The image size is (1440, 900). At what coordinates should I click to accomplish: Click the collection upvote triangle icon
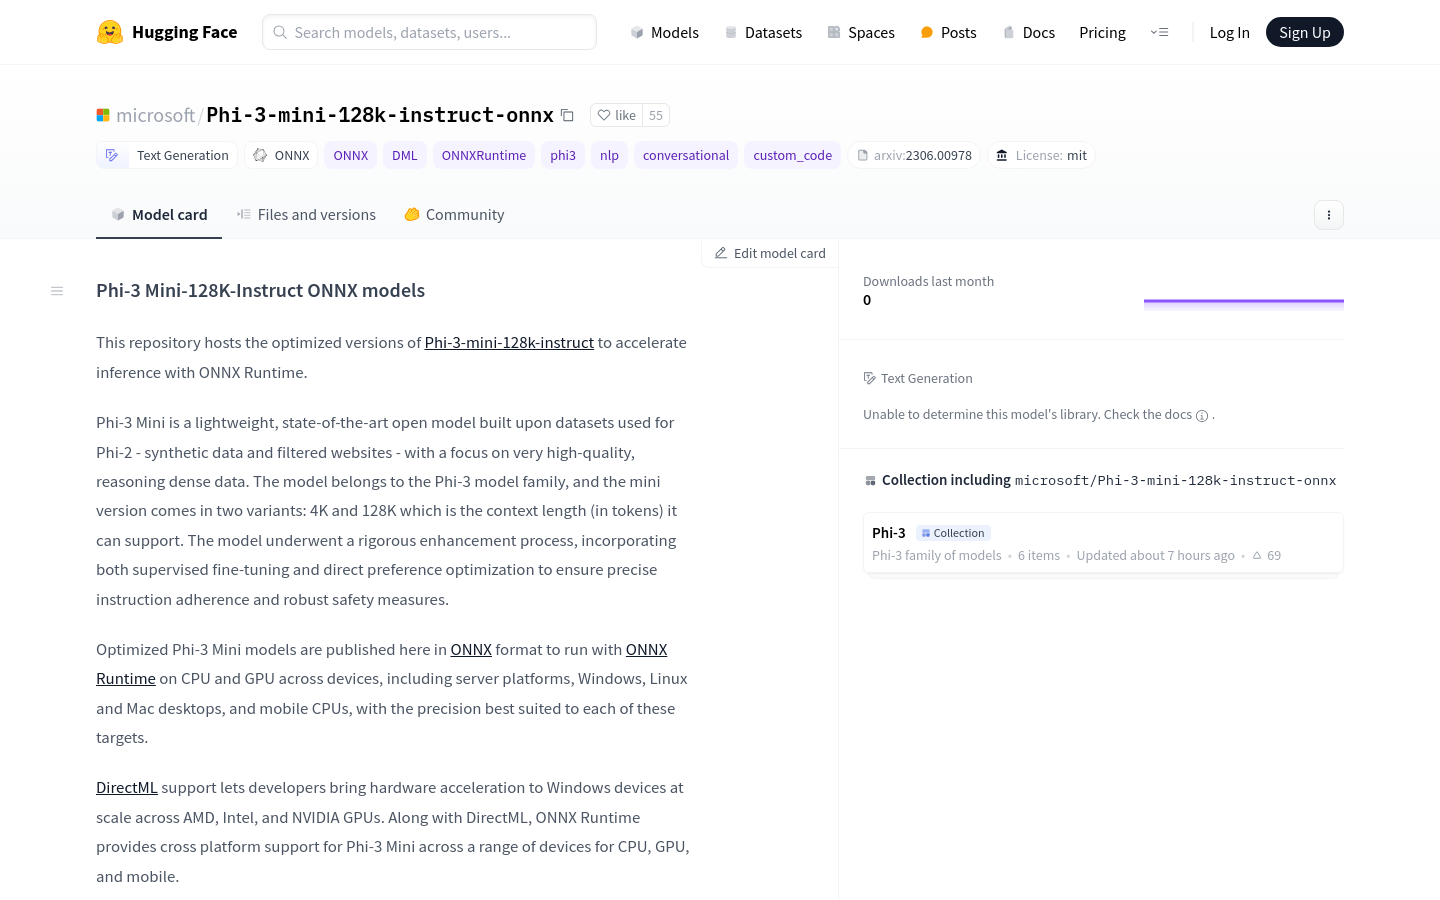[1257, 555]
